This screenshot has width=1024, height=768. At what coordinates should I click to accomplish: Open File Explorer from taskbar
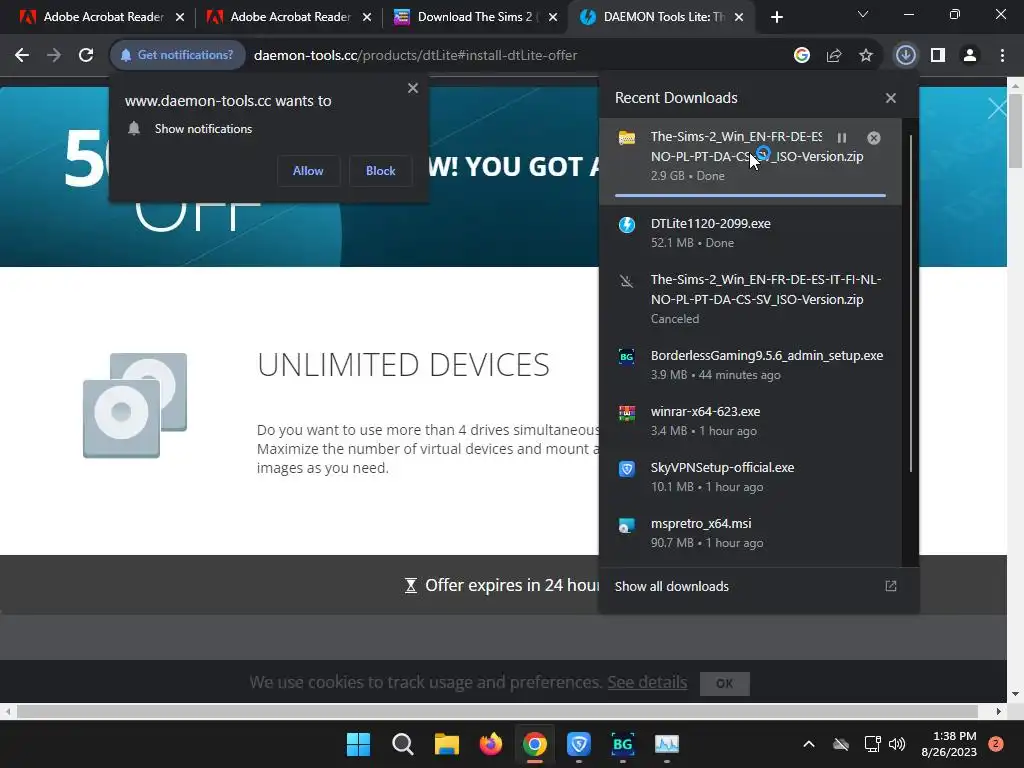coord(447,744)
